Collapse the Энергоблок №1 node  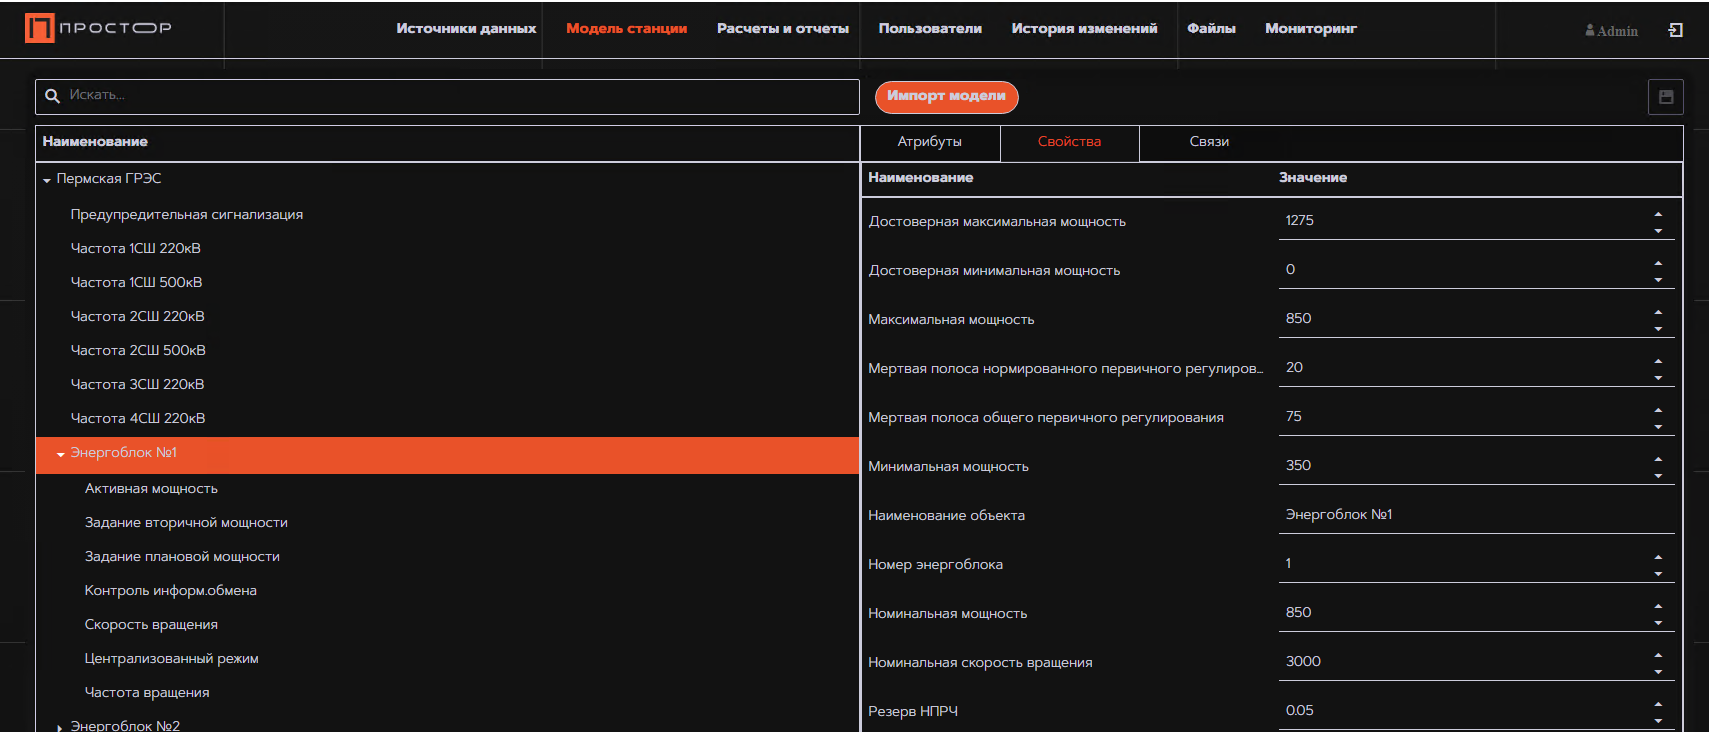pos(61,454)
